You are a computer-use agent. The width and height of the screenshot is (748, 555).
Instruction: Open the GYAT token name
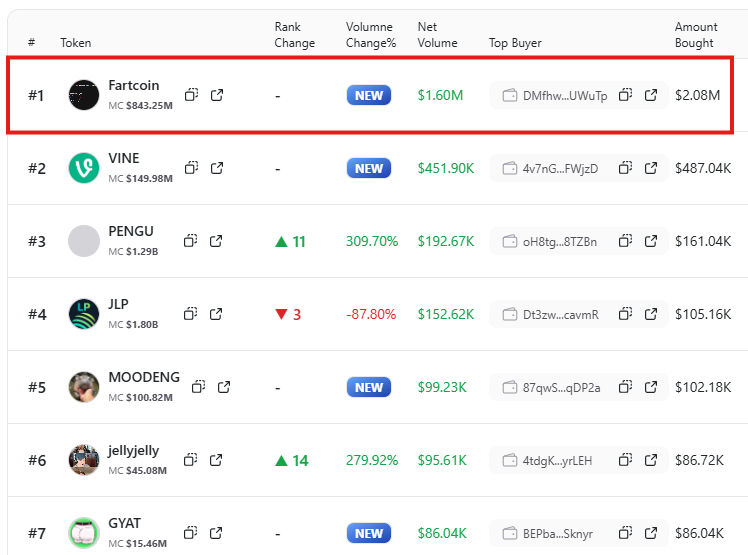point(125,523)
